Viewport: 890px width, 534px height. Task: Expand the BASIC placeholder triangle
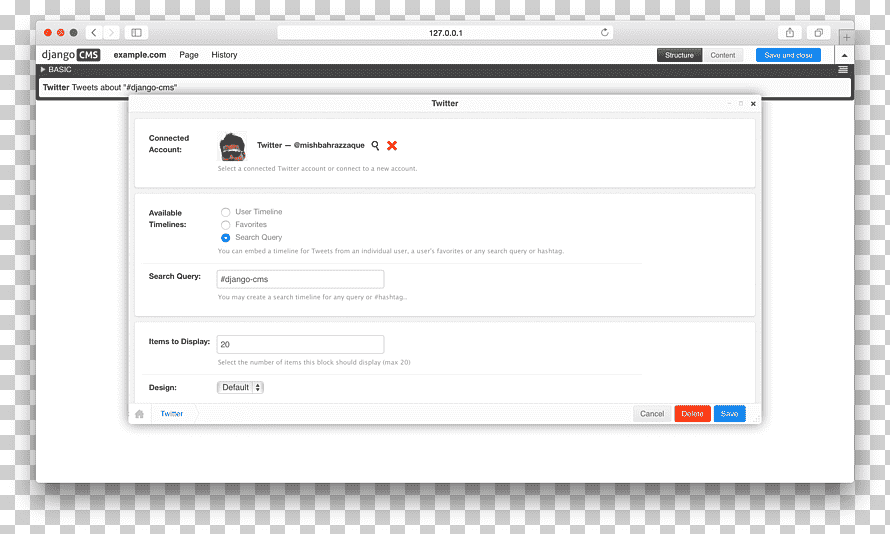43,69
